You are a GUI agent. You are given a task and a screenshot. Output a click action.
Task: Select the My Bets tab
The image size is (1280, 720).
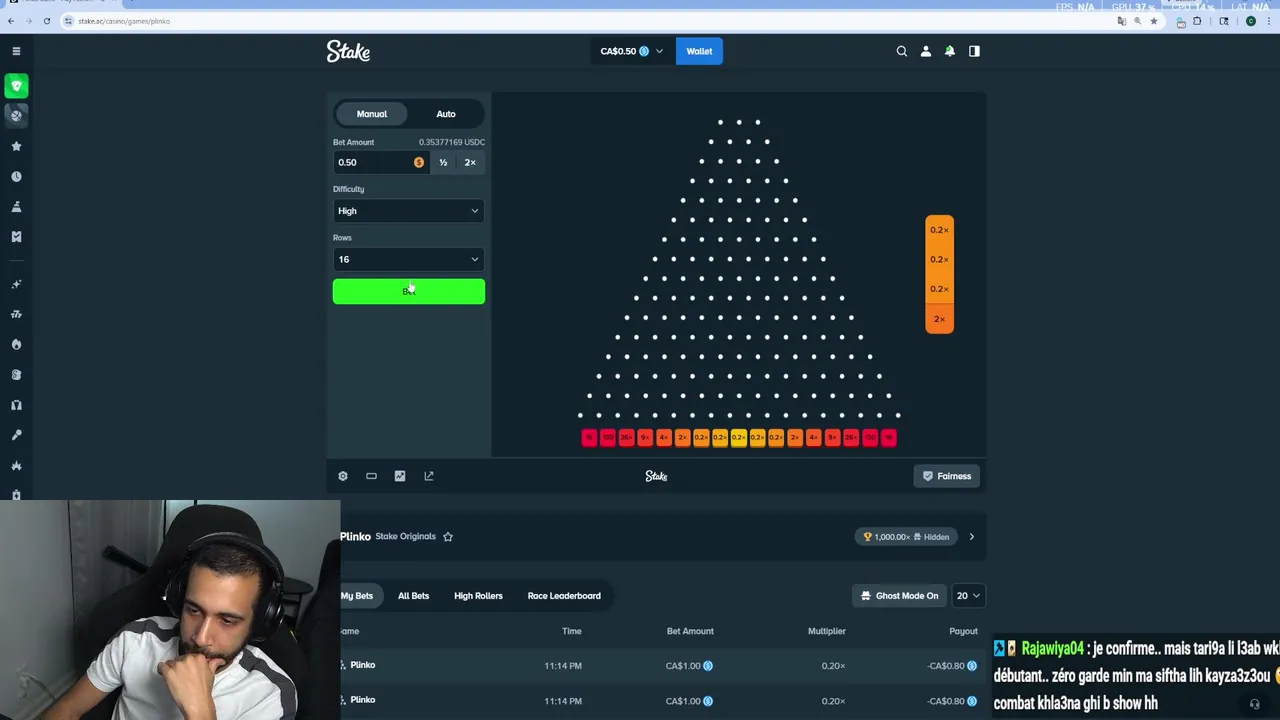[357, 596]
